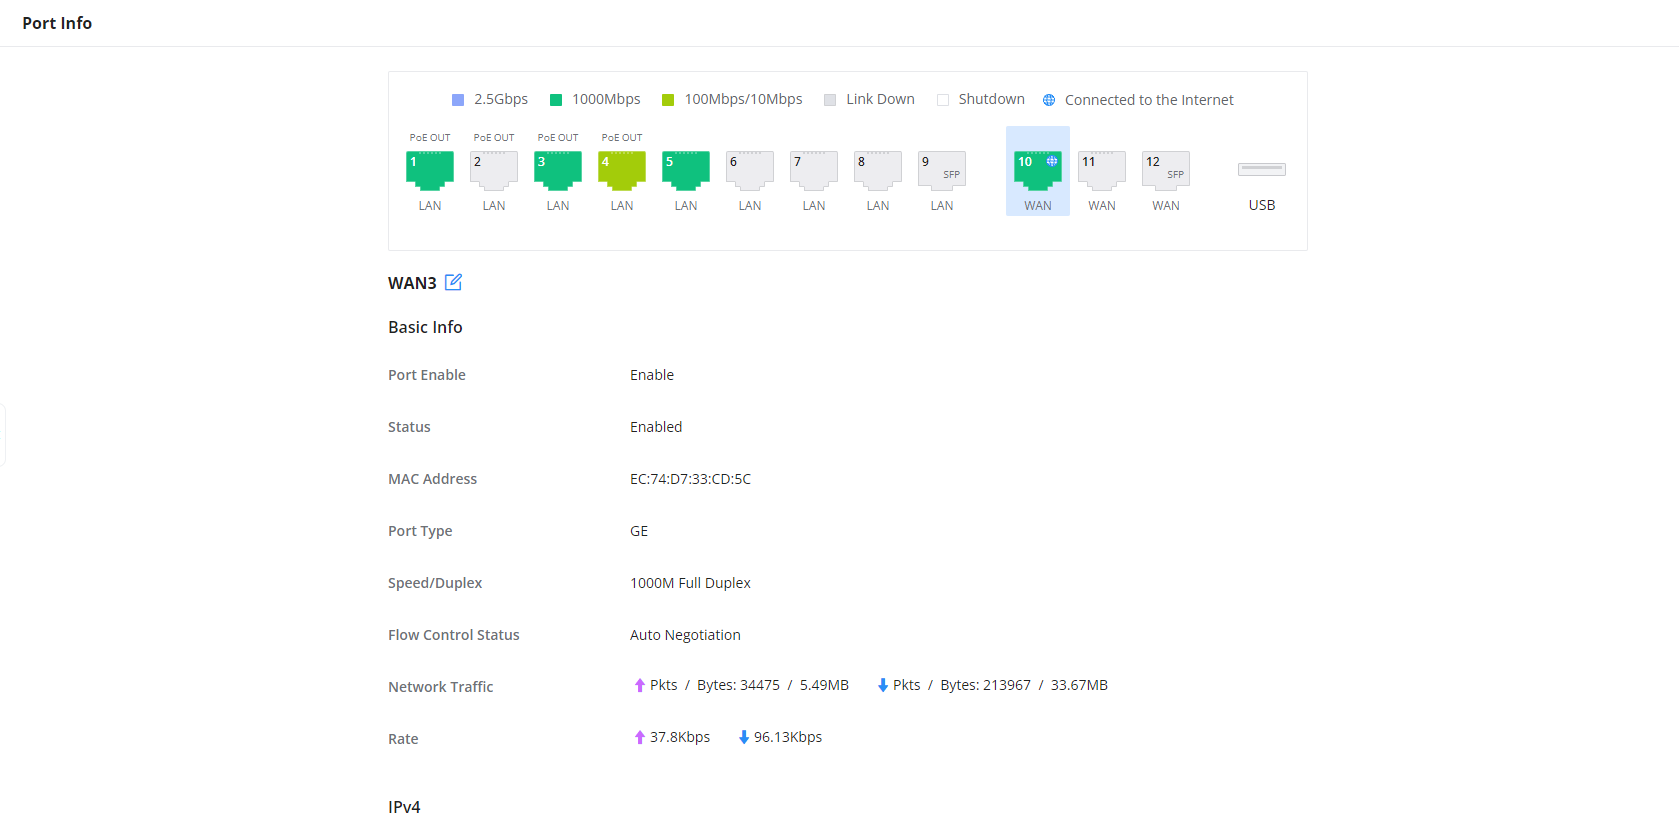Click the Connected to the Internet globe
The width and height of the screenshot is (1679, 837).
click(1049, 100)
